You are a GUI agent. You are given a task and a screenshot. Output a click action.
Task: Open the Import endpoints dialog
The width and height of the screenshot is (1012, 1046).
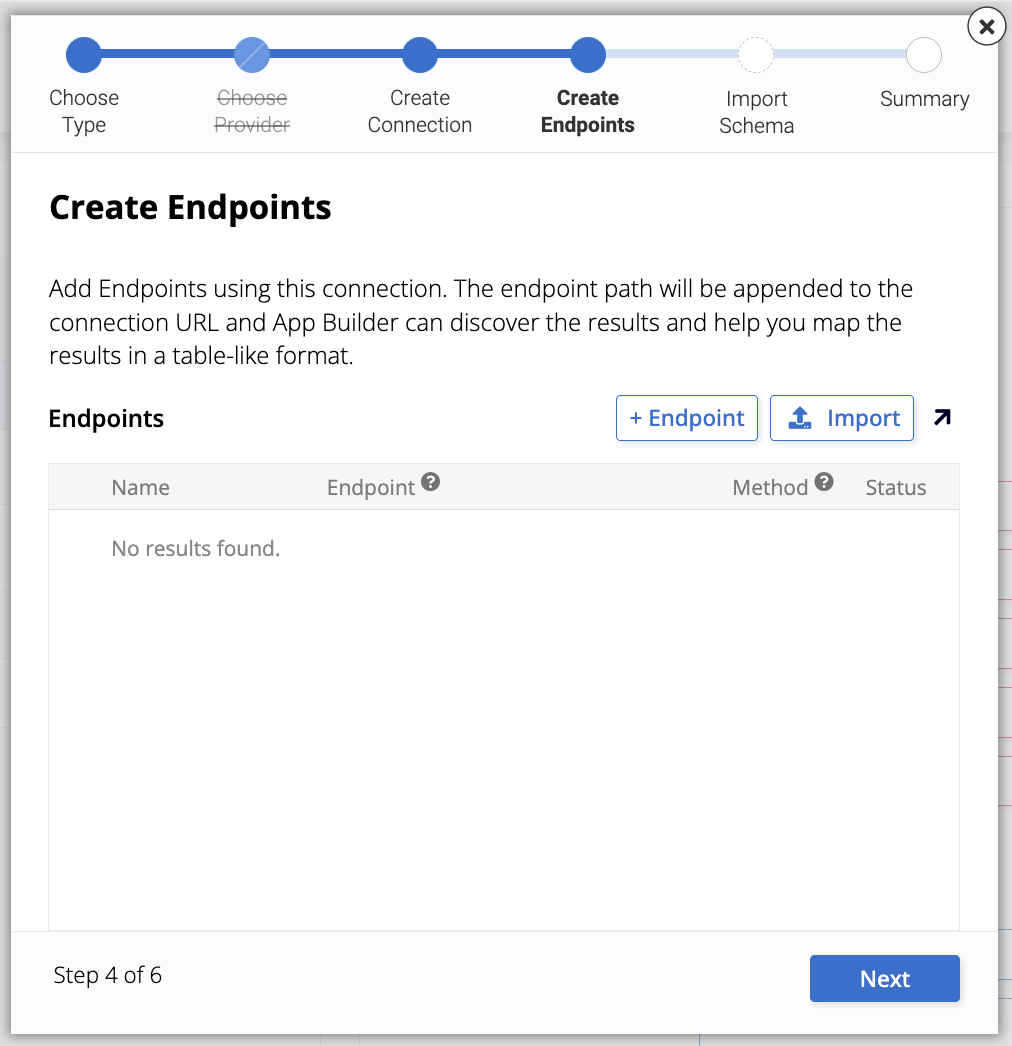point(841,417)
